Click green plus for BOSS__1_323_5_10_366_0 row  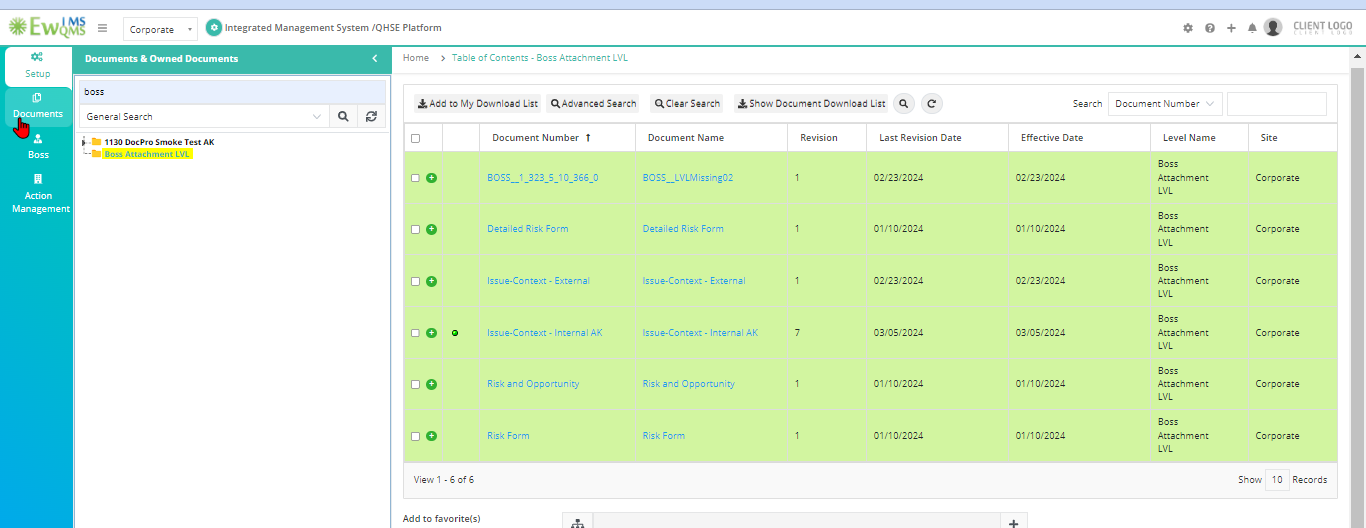point(431,178)
